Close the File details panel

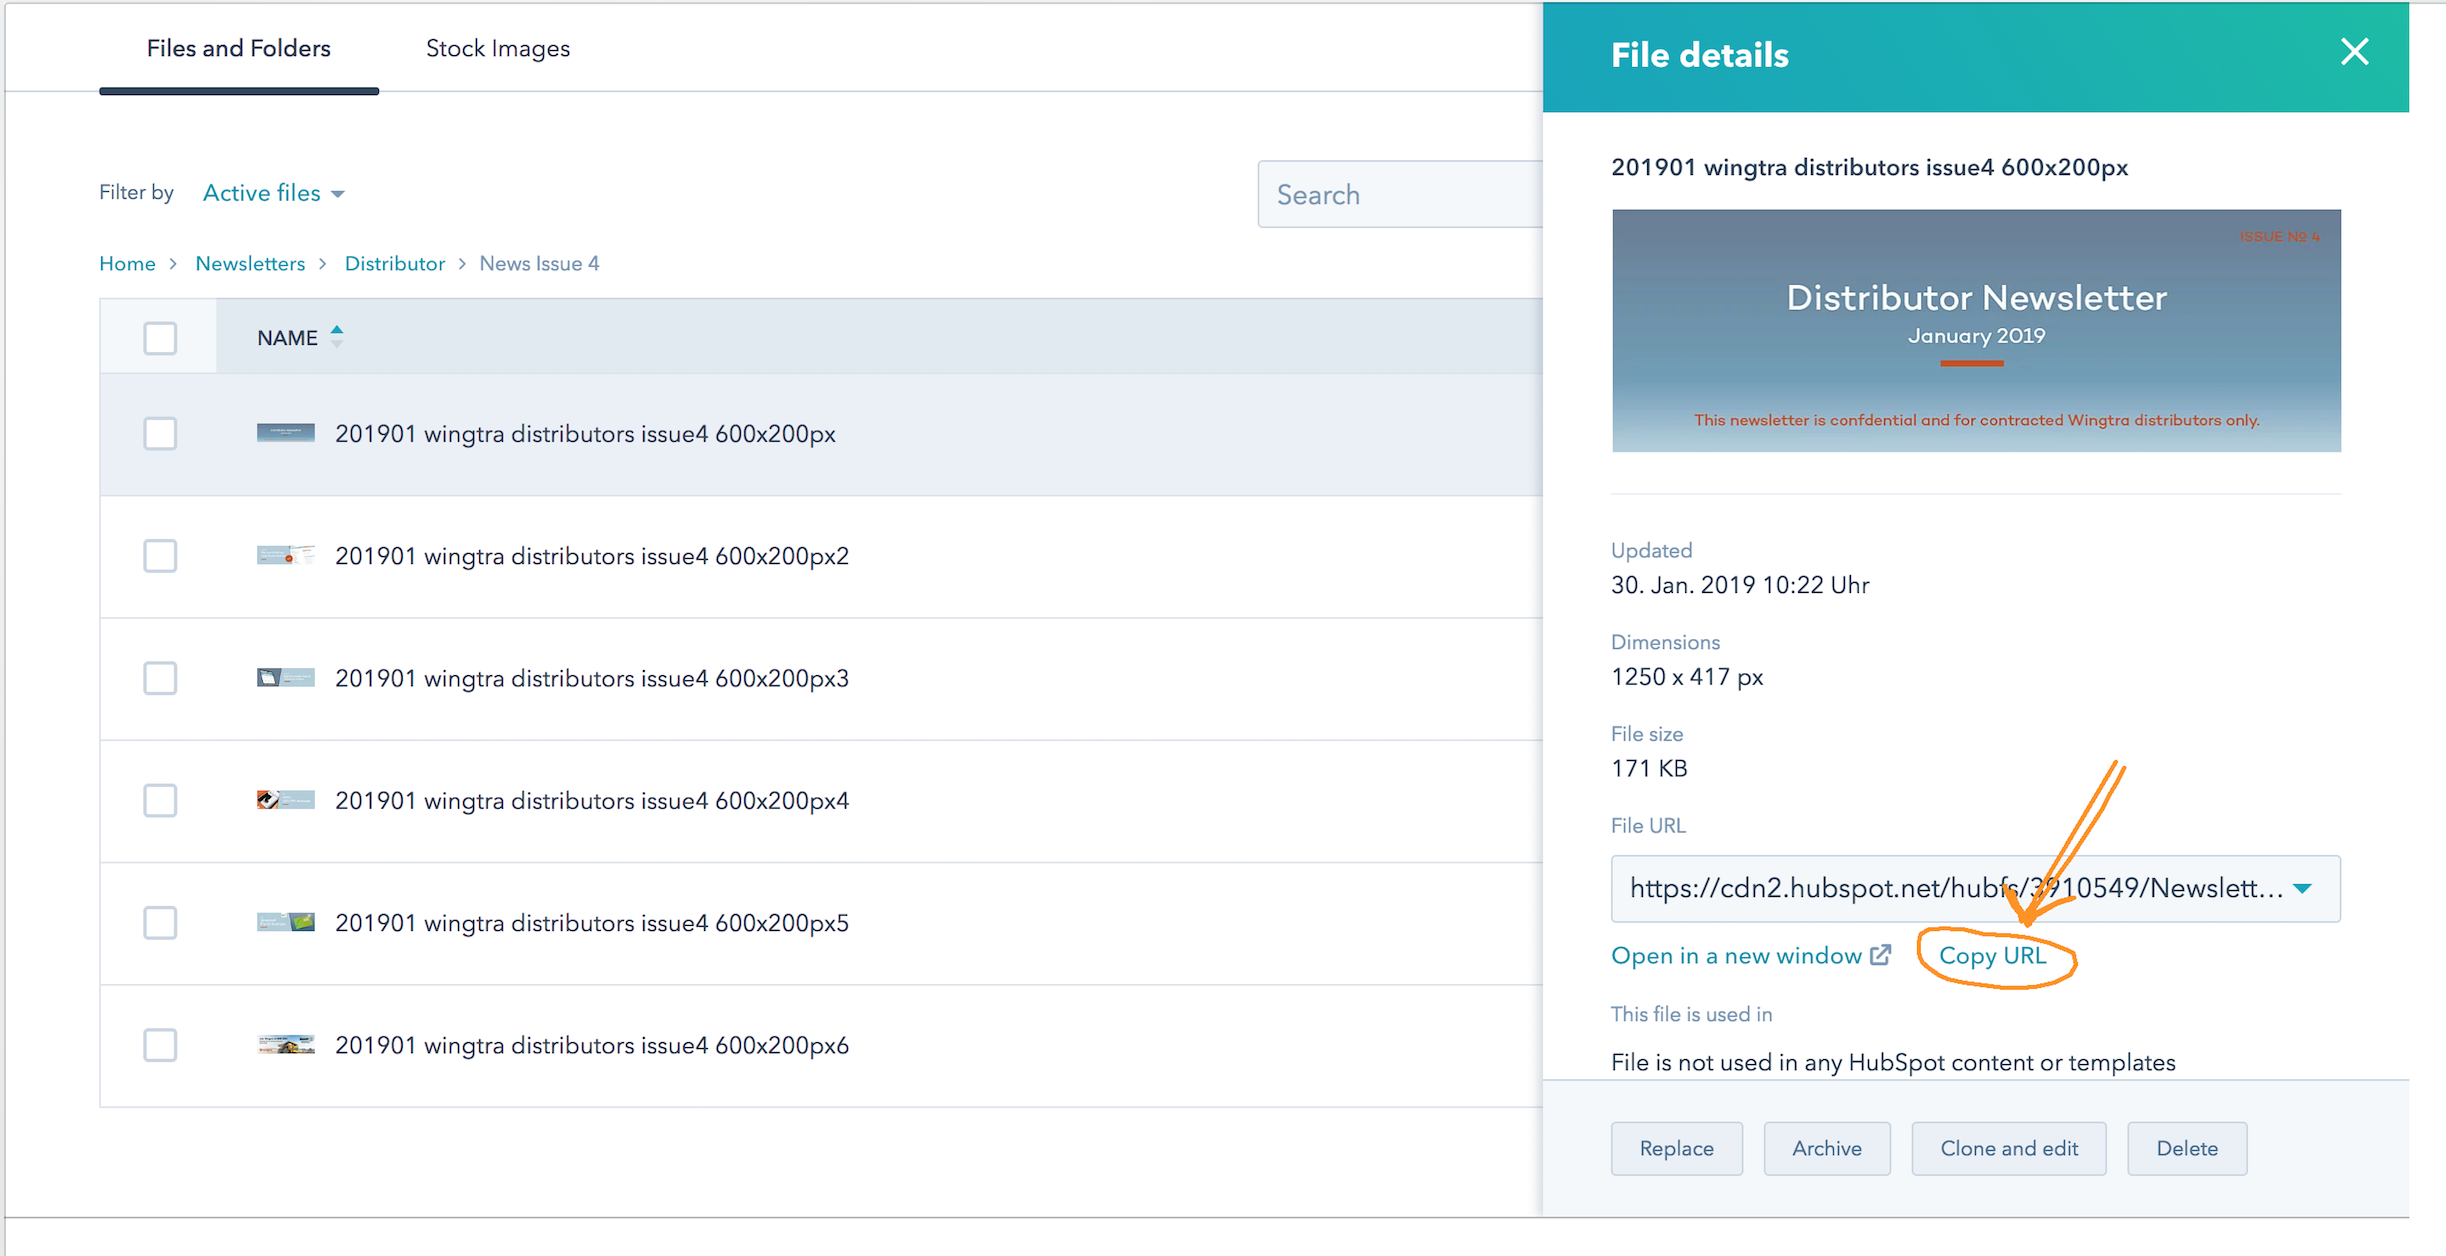point(2354,52)
